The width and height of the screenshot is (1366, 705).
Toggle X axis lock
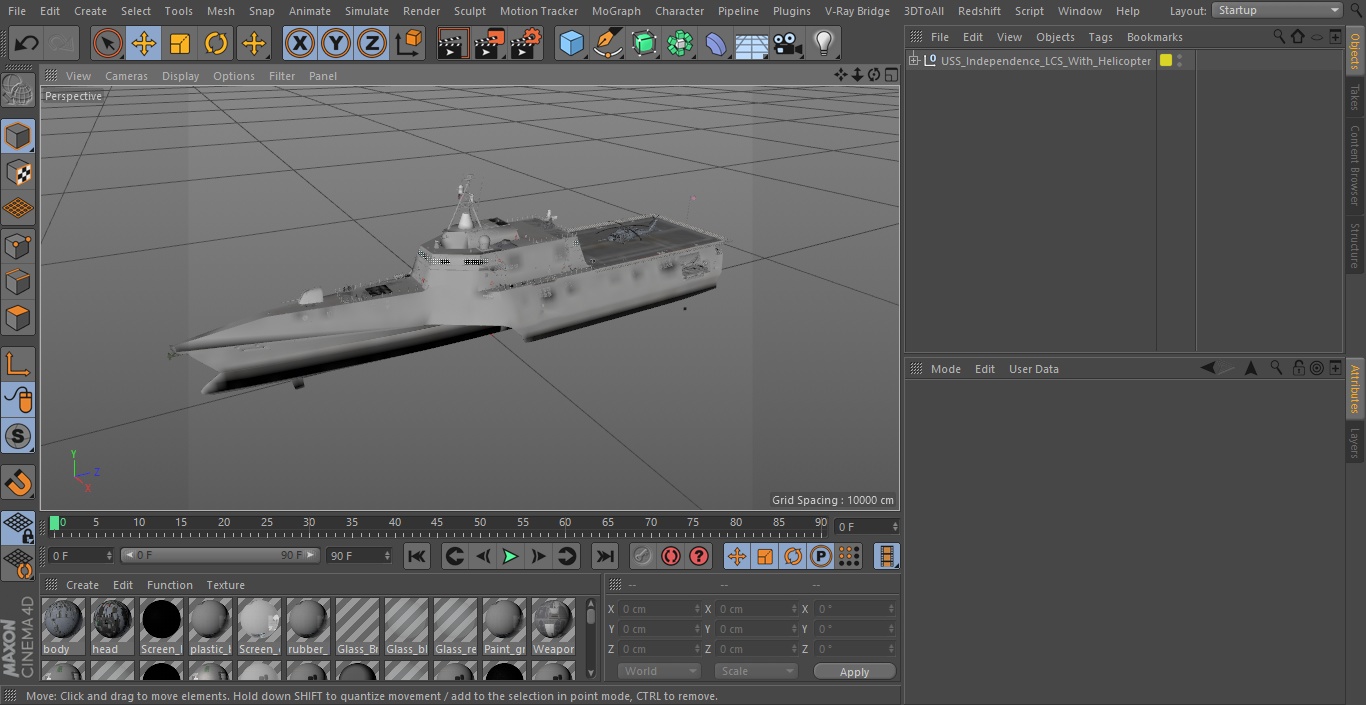pyautogui.click(x=299, y=43)
